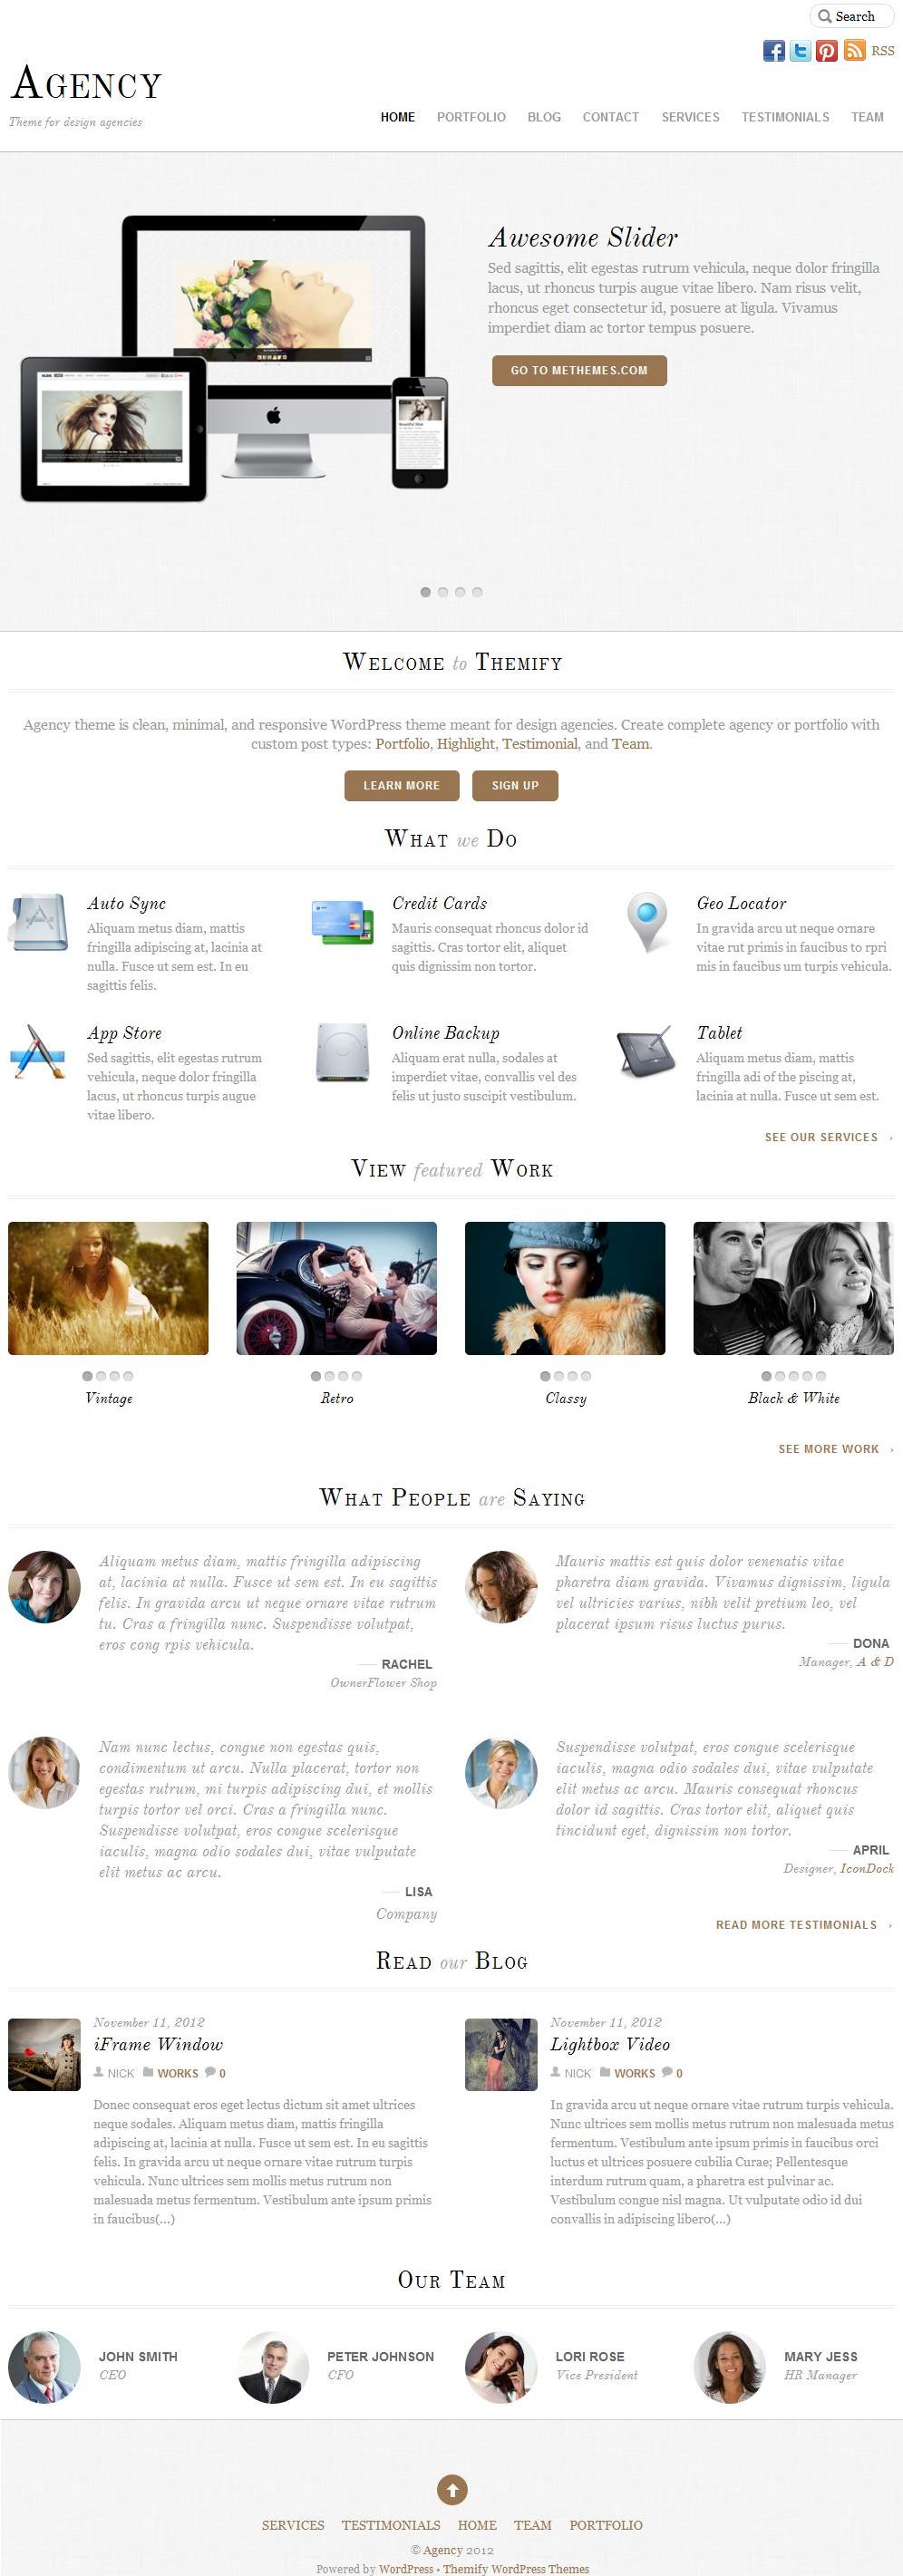This screenshot has height=2576, width=903.
Task: Open the Portfolio menu item
Action: (471, 117)
